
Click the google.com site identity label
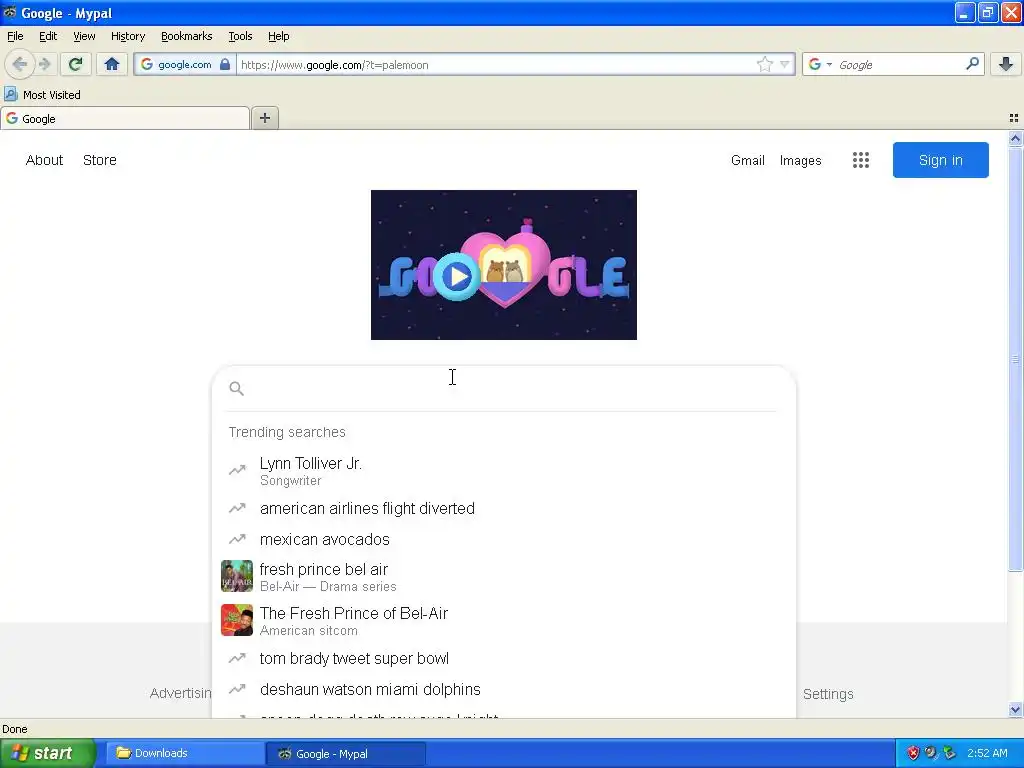point(184,65)
